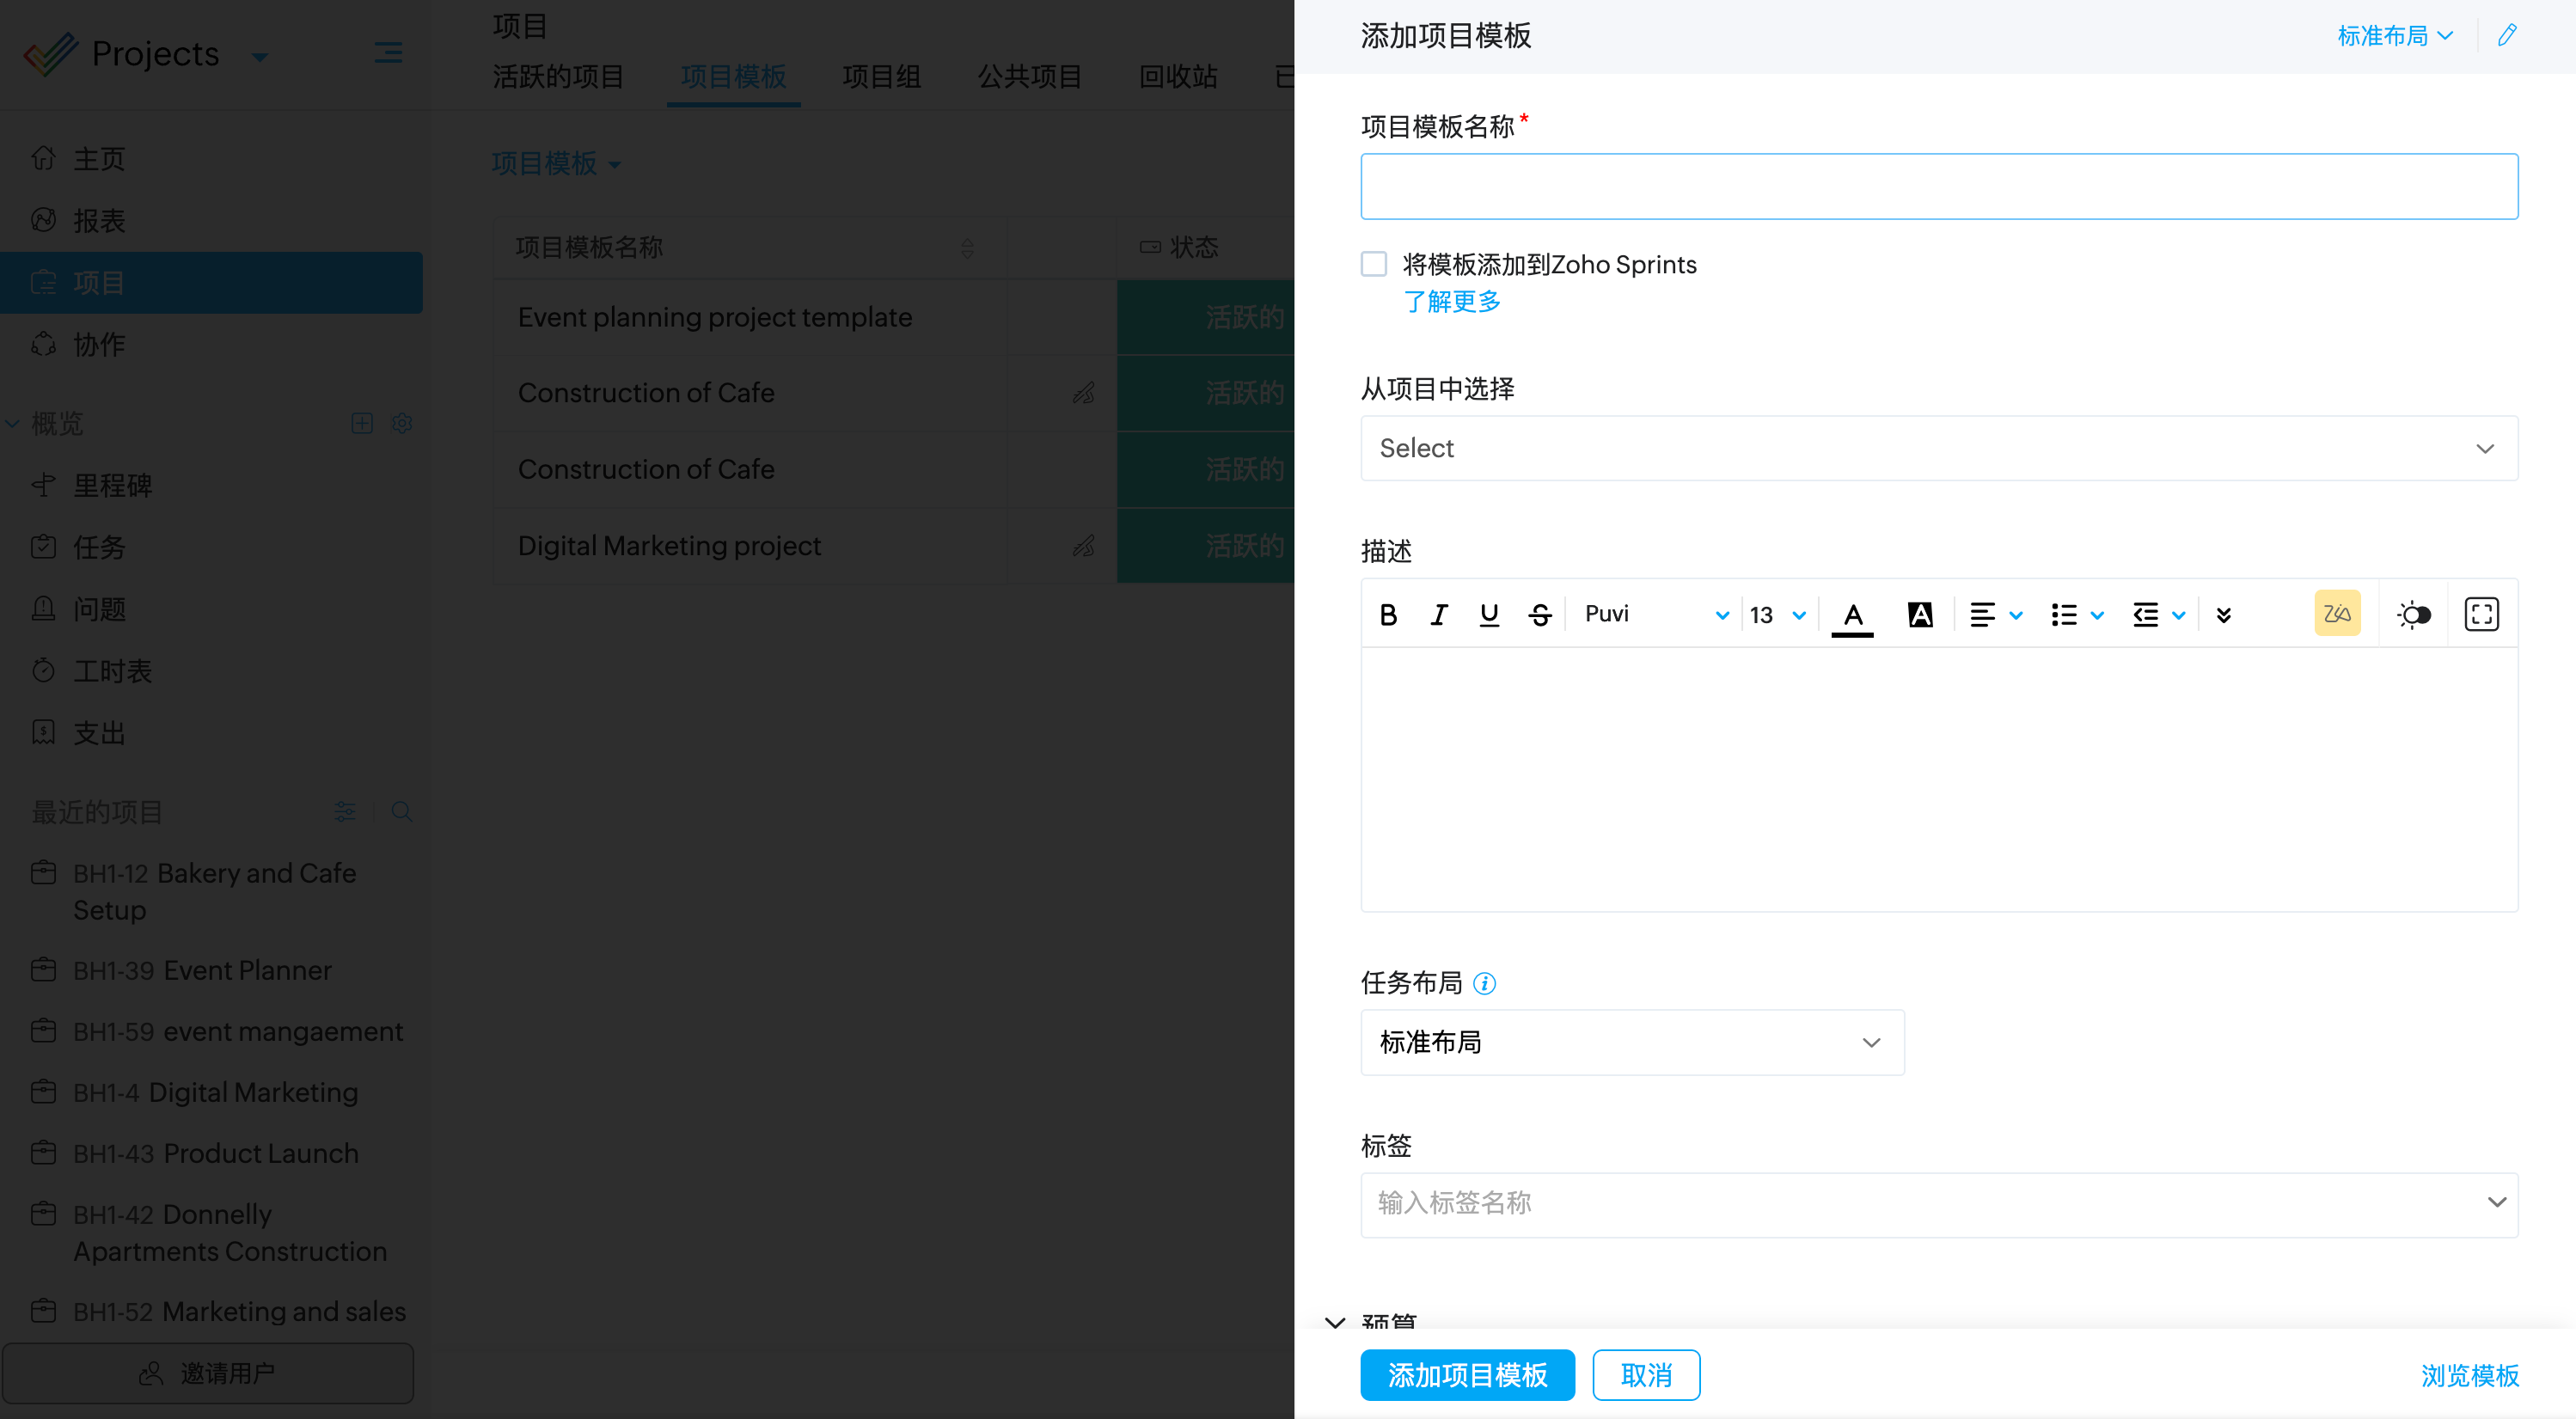Viewport: 2576px width, 1419px height.
Task: Click the 添加项目模板 submit button
Action: [x=1467, y=1375]
